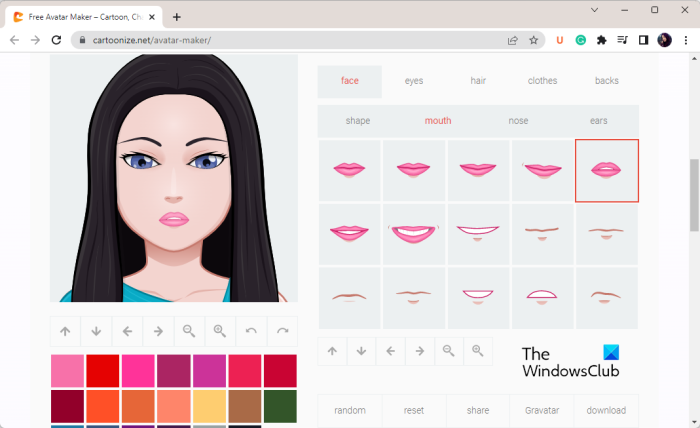Screen dimensions: 700x428
Task: Pick the pure red color swatch
Action: click(103, 371)
